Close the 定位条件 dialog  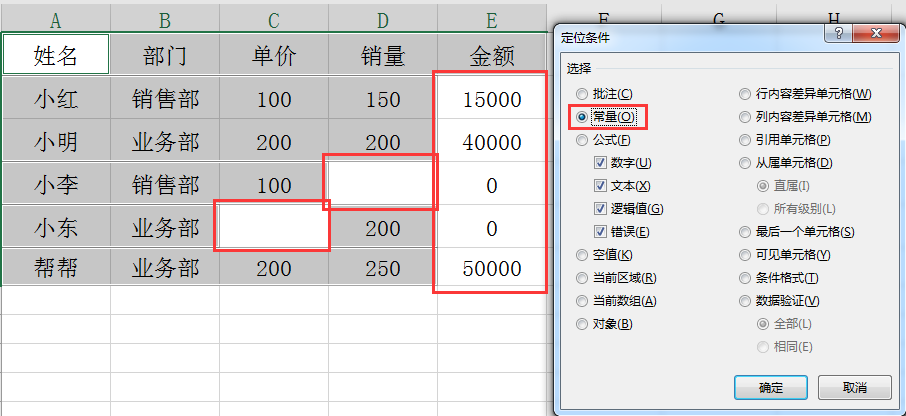point(876,33)
